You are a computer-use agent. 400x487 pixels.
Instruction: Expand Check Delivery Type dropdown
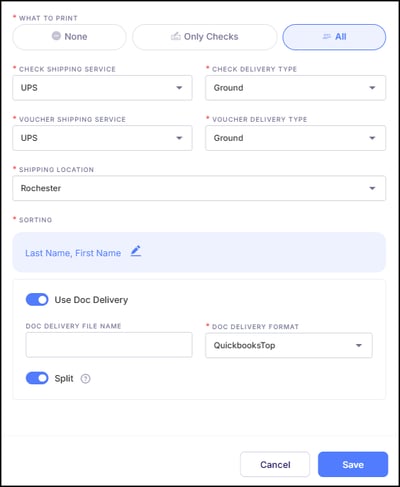point(295,88)
